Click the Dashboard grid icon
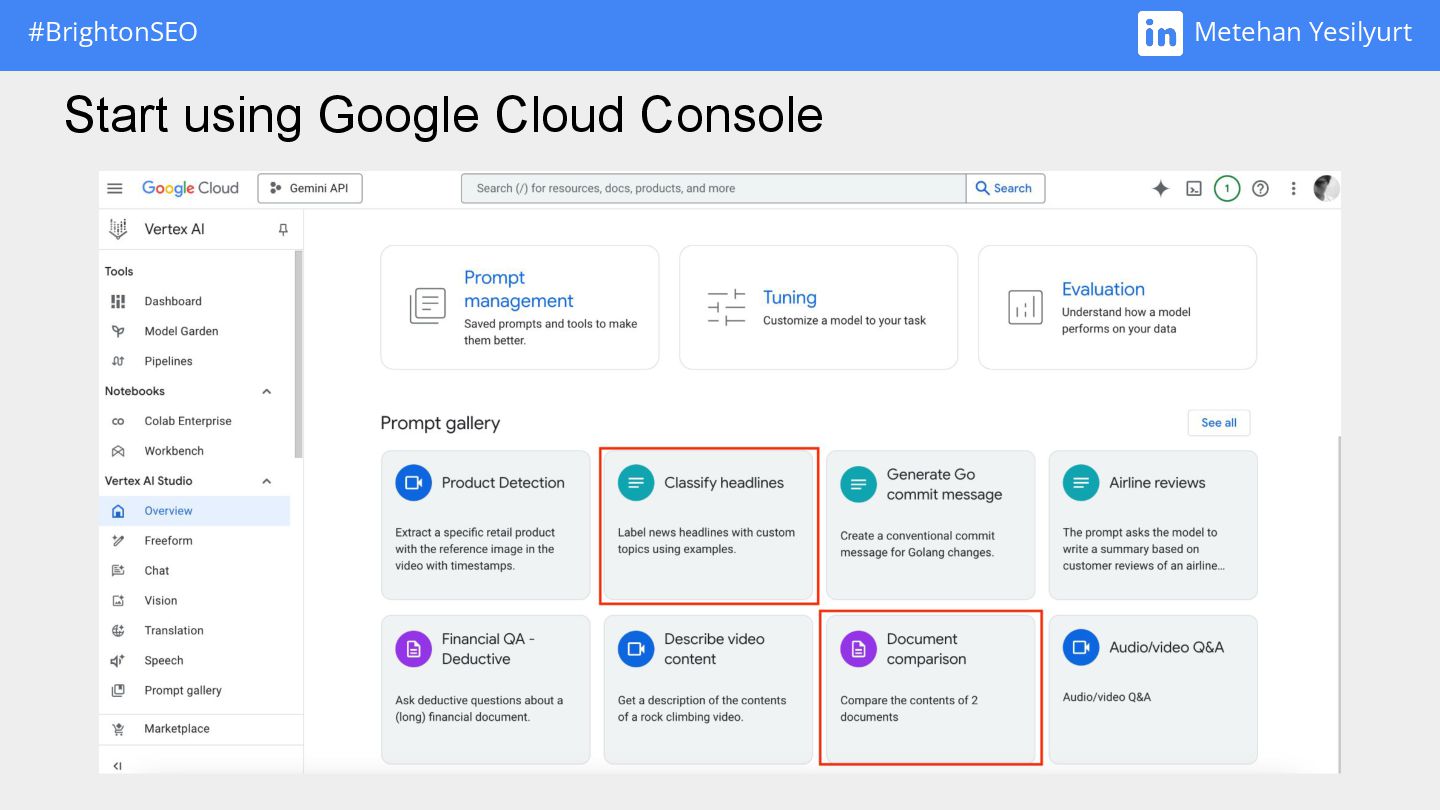Screen dimensions: 1440x810 point(118,301)
